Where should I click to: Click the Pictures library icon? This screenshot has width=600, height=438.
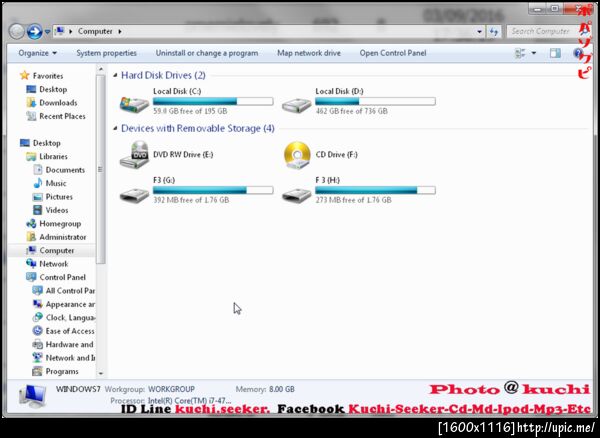(x=38, y=197)
